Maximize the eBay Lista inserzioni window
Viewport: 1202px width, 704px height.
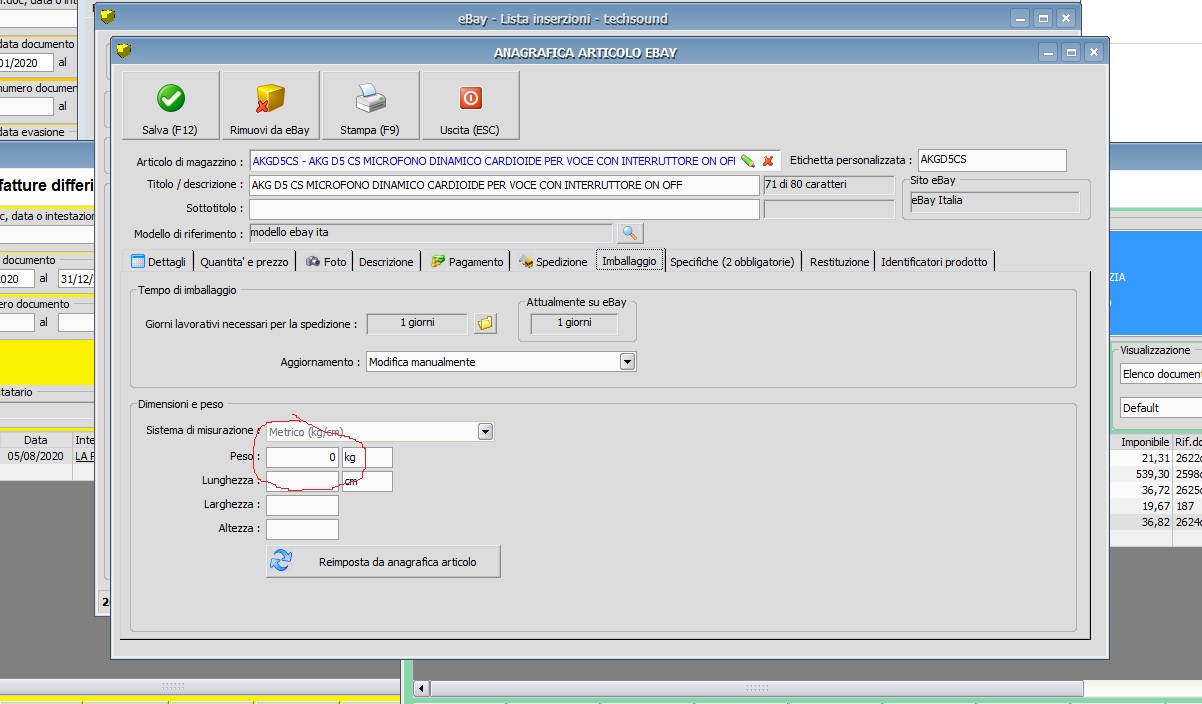coord(1043,18)
